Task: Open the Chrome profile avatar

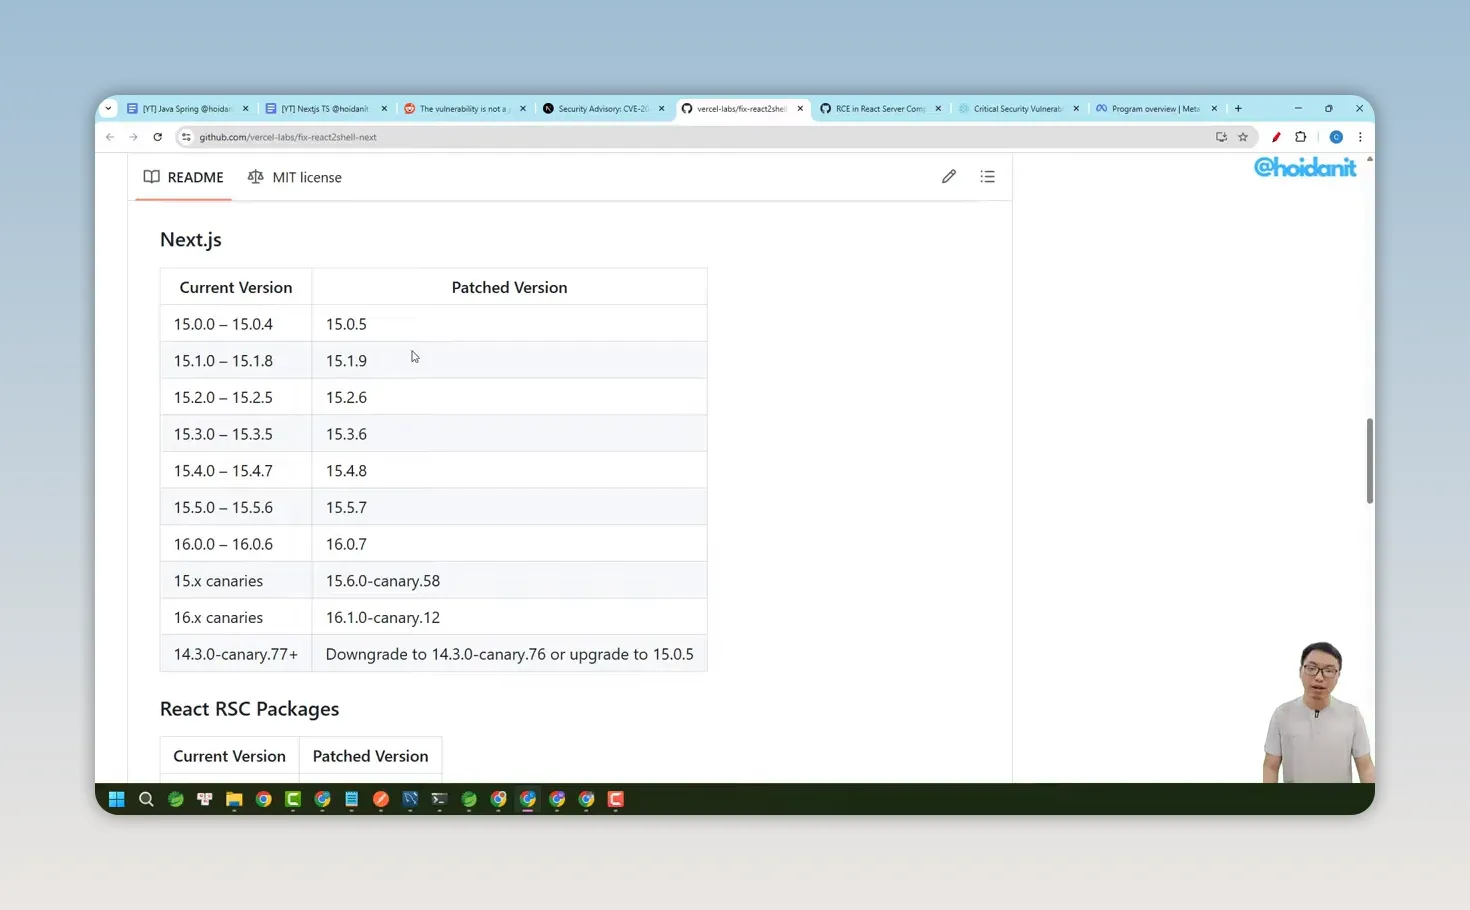Action: pyautogui.click(x=1336, y=137)
